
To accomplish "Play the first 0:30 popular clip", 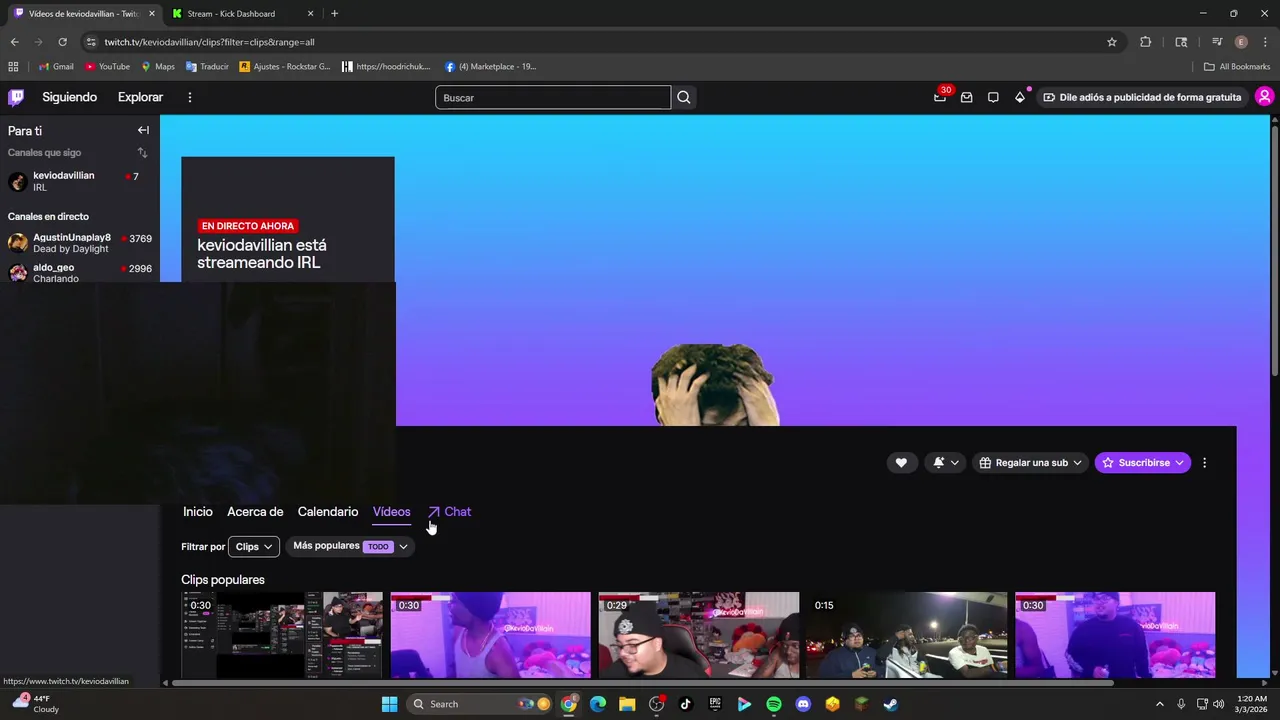I will pos(282,635).
